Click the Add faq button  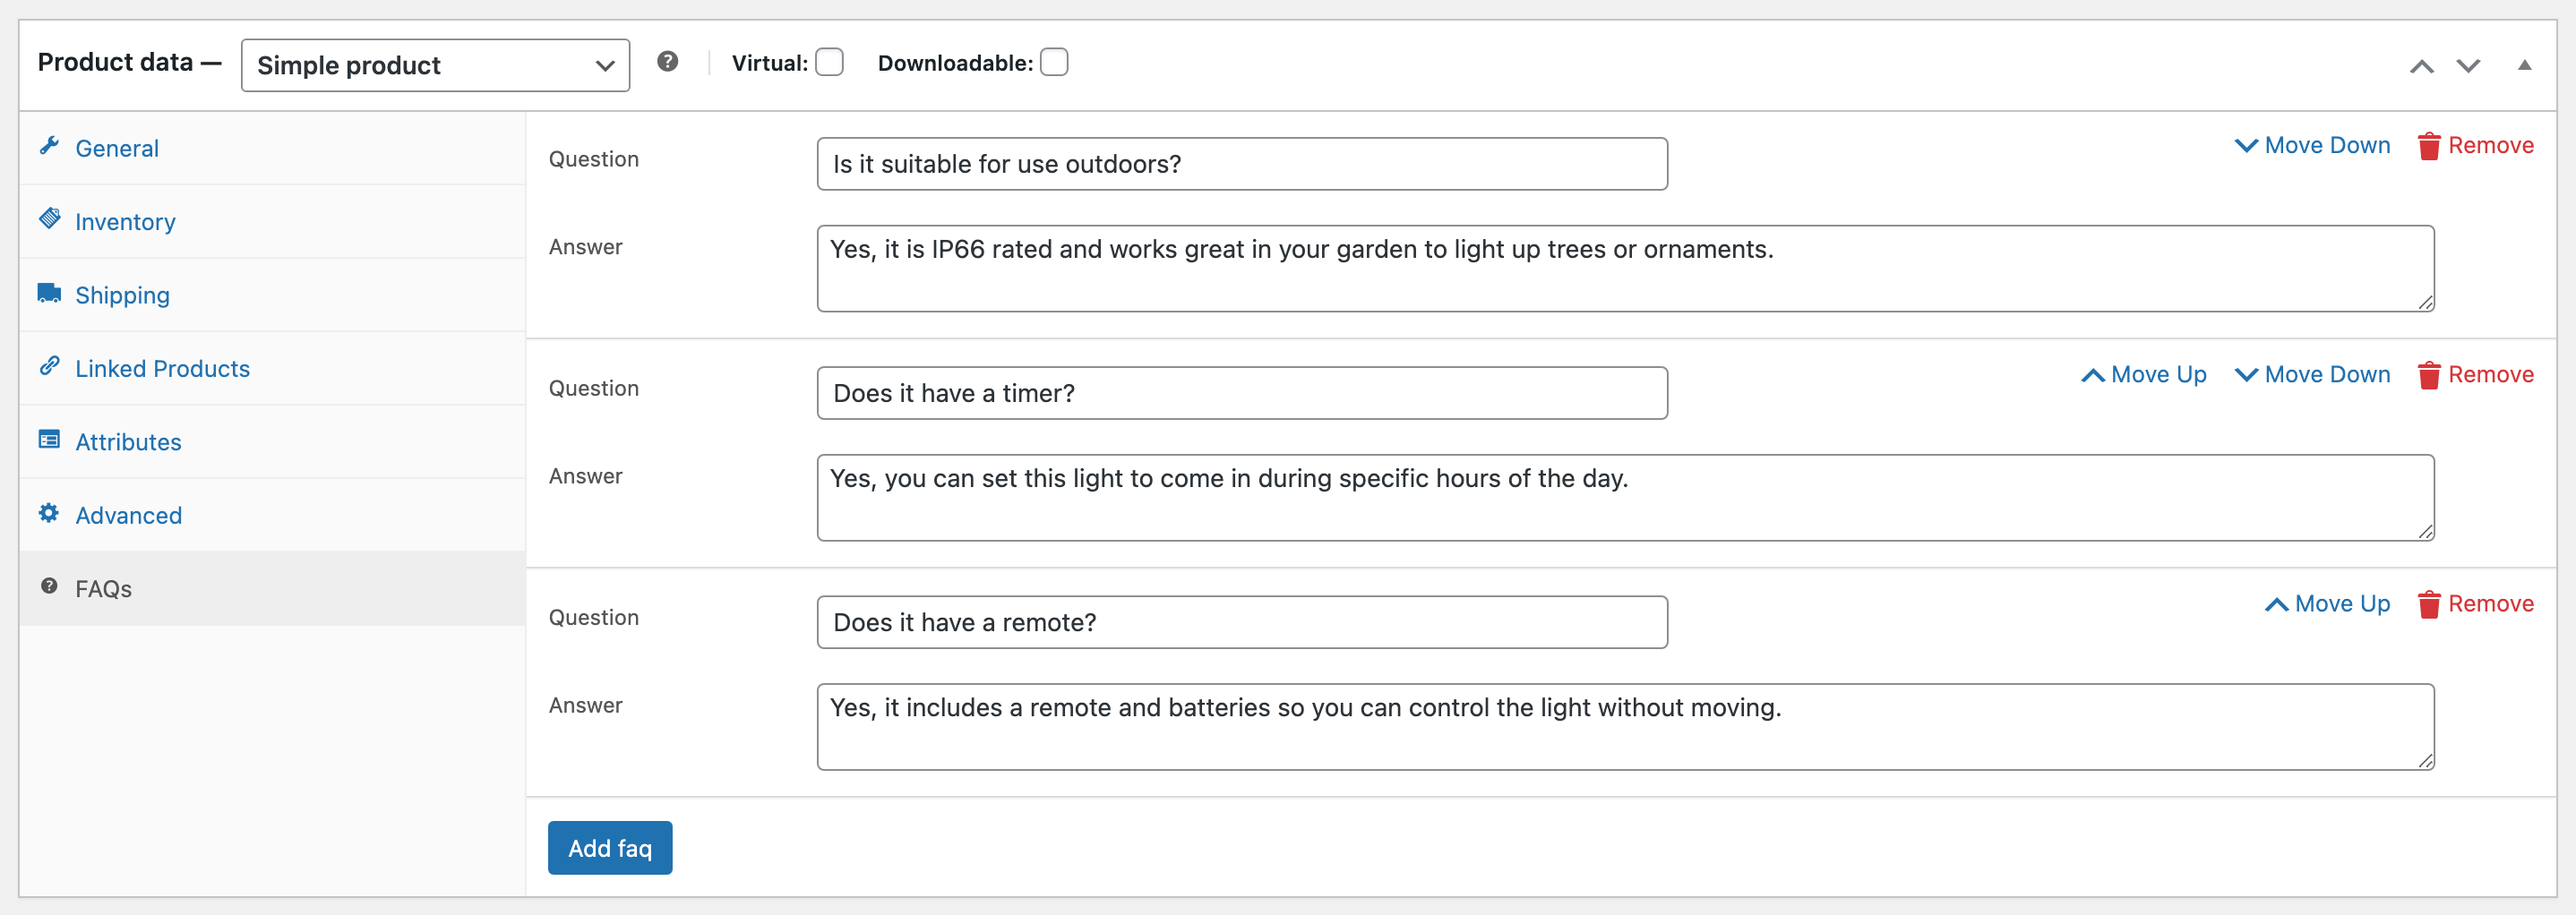pos(610,848)
